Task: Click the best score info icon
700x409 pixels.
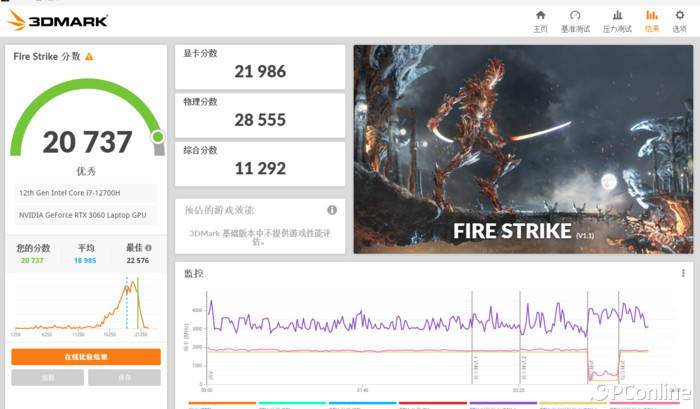Action: click(148, 248)
